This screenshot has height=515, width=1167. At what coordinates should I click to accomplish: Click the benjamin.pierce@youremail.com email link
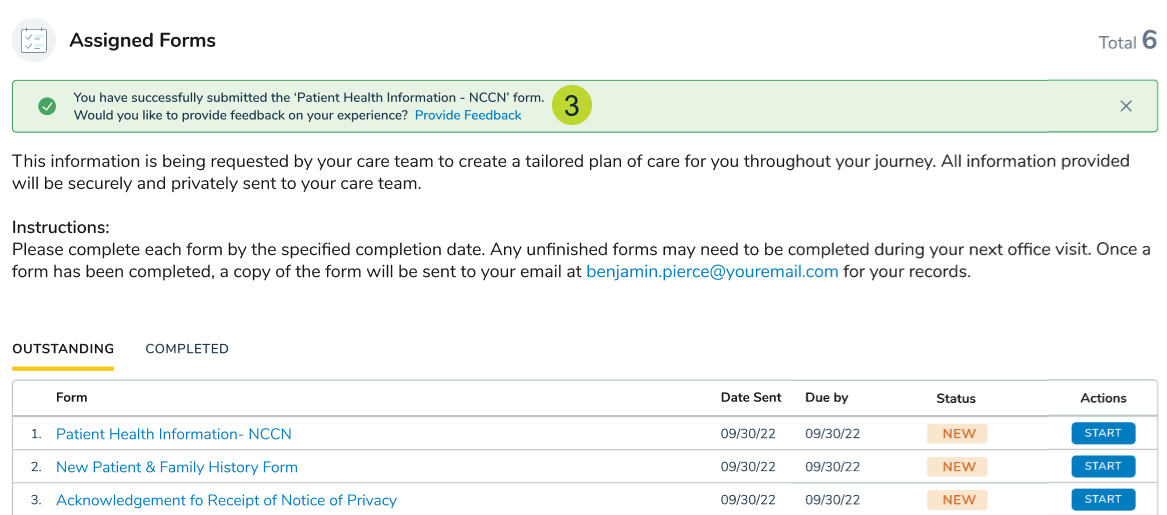tap(712, 271)
